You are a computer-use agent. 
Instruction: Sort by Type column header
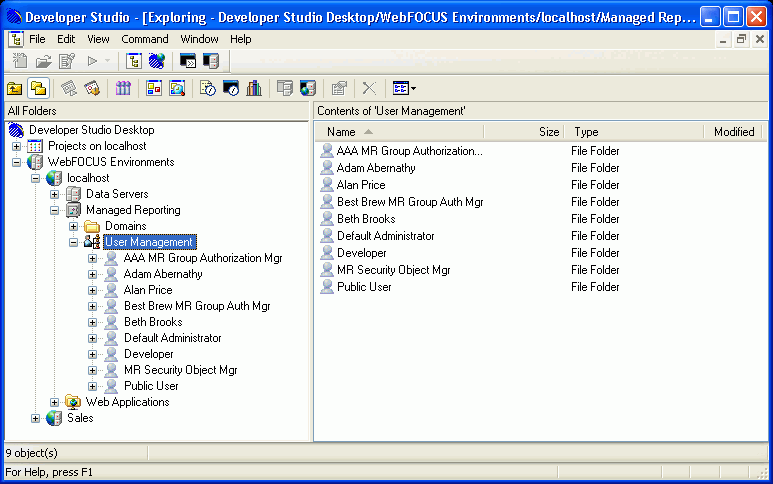pos(633,132)
